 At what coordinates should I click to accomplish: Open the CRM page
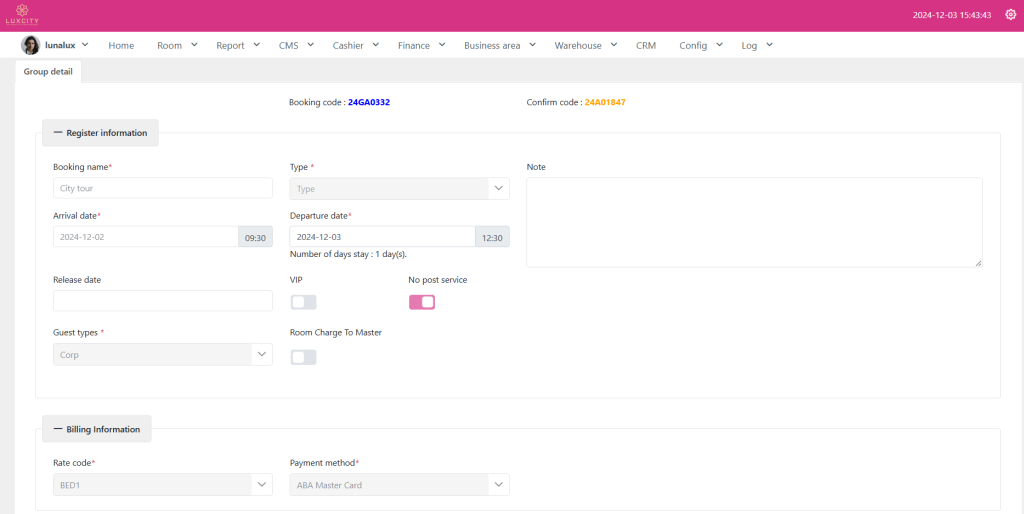[646, 45]
